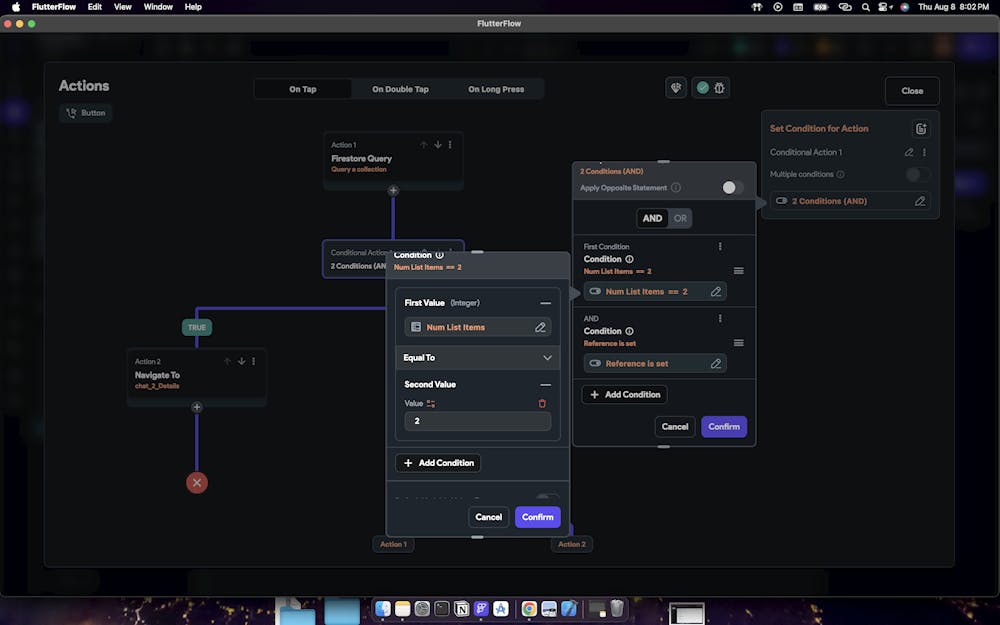Screen dimensions: 1000x625
Task: Click info icon next to Multiple conditions
Action: point(841,174)
